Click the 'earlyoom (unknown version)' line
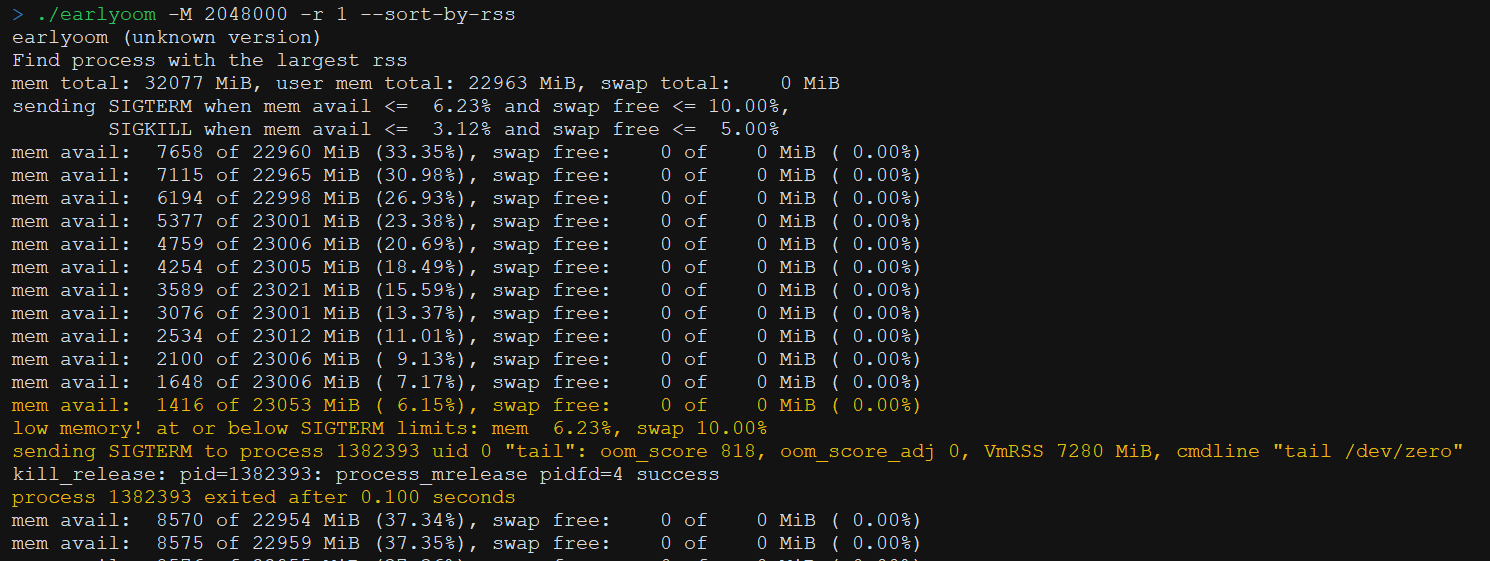This screenshot has height=561, width=1490. 166,38
